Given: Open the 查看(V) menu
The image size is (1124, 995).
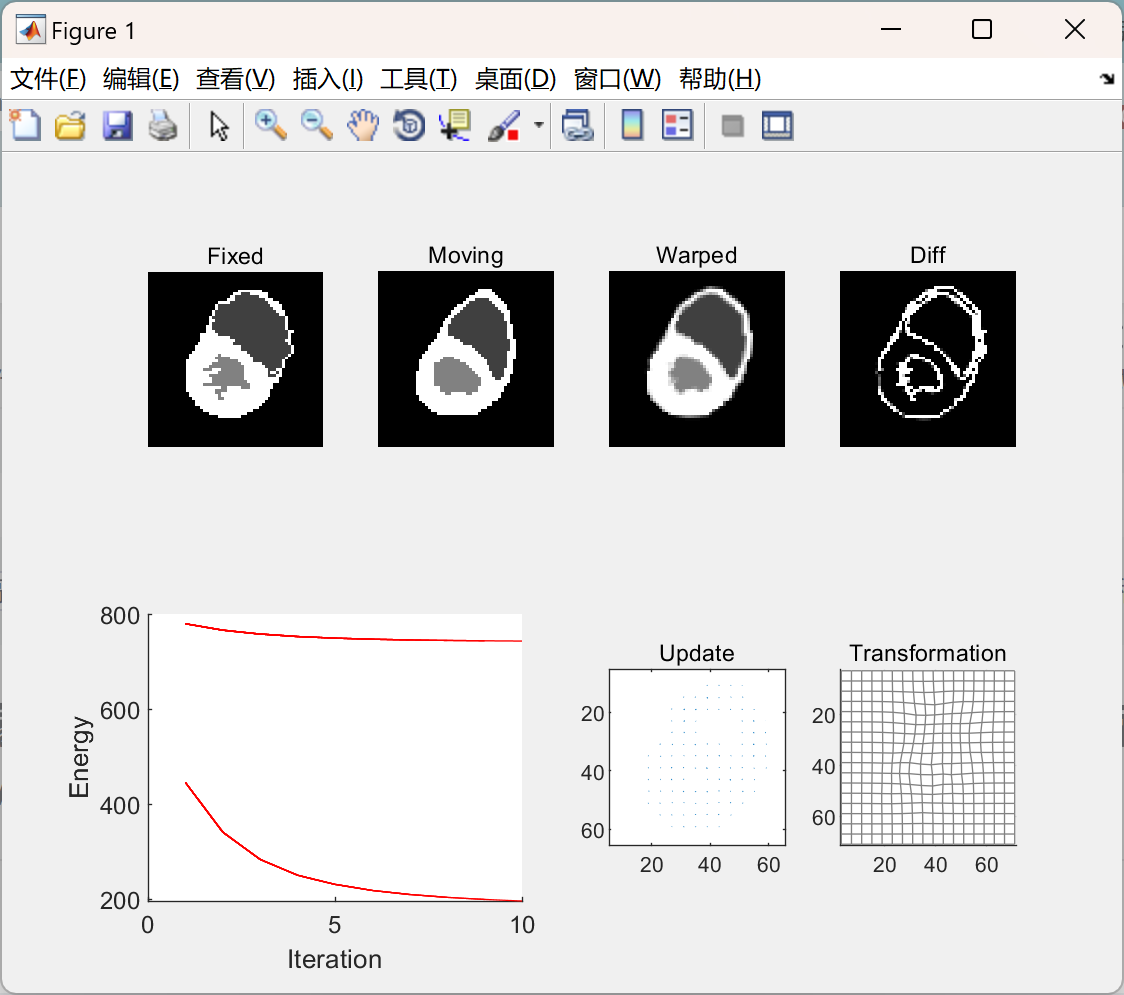Looking at the screenshot, I should 236,78.
